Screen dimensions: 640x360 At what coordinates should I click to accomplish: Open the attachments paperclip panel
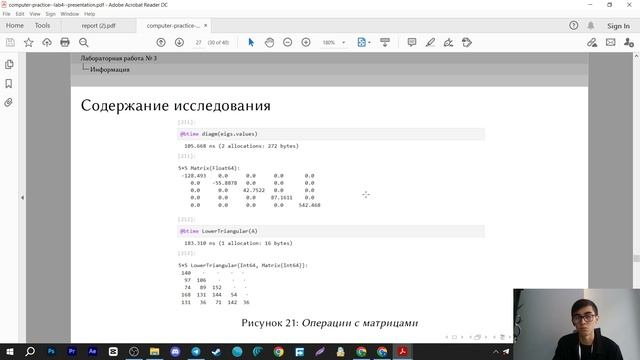pyautogui.click(x=9, y=102)
